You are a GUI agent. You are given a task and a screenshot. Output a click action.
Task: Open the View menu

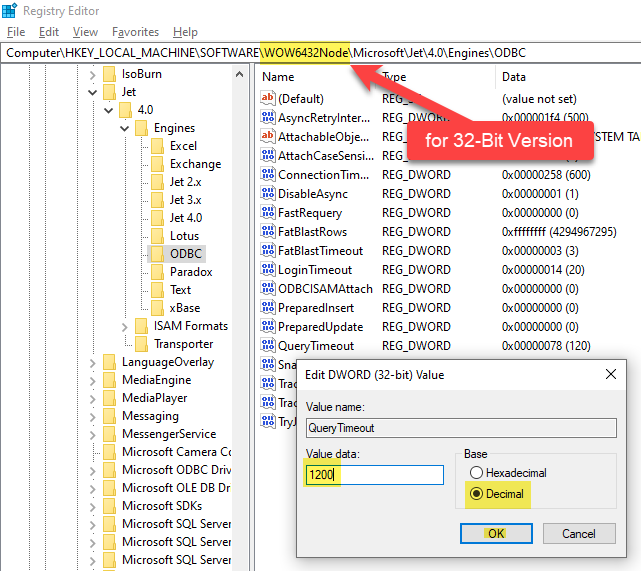tap(85, 32)
